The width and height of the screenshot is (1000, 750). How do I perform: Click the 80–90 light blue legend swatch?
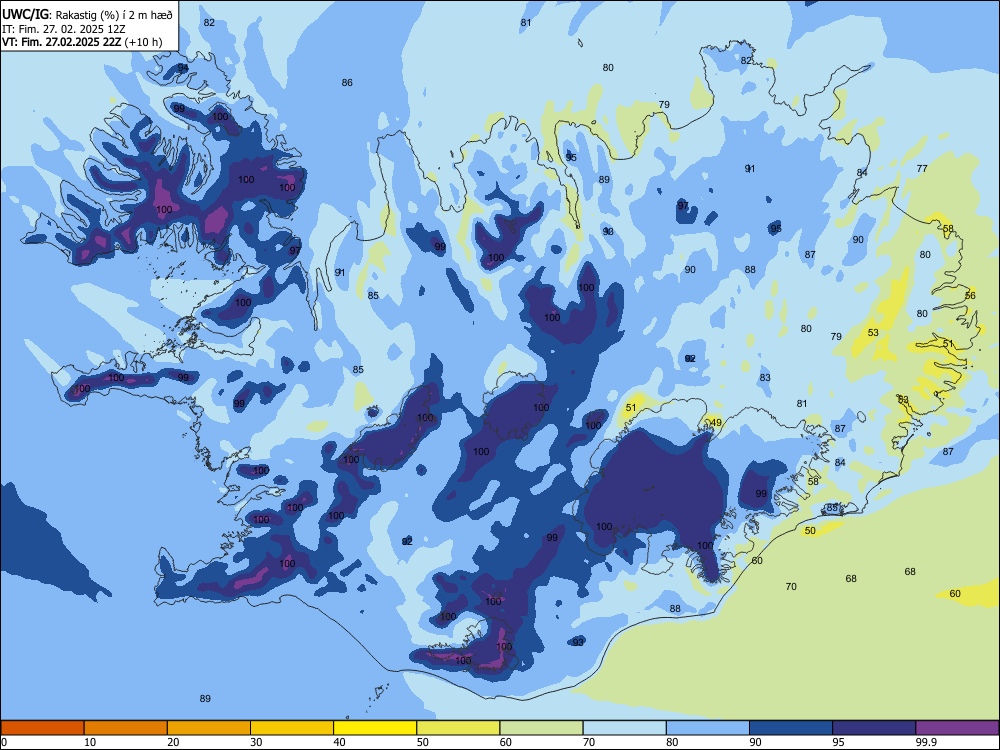[x=708, y=728]
